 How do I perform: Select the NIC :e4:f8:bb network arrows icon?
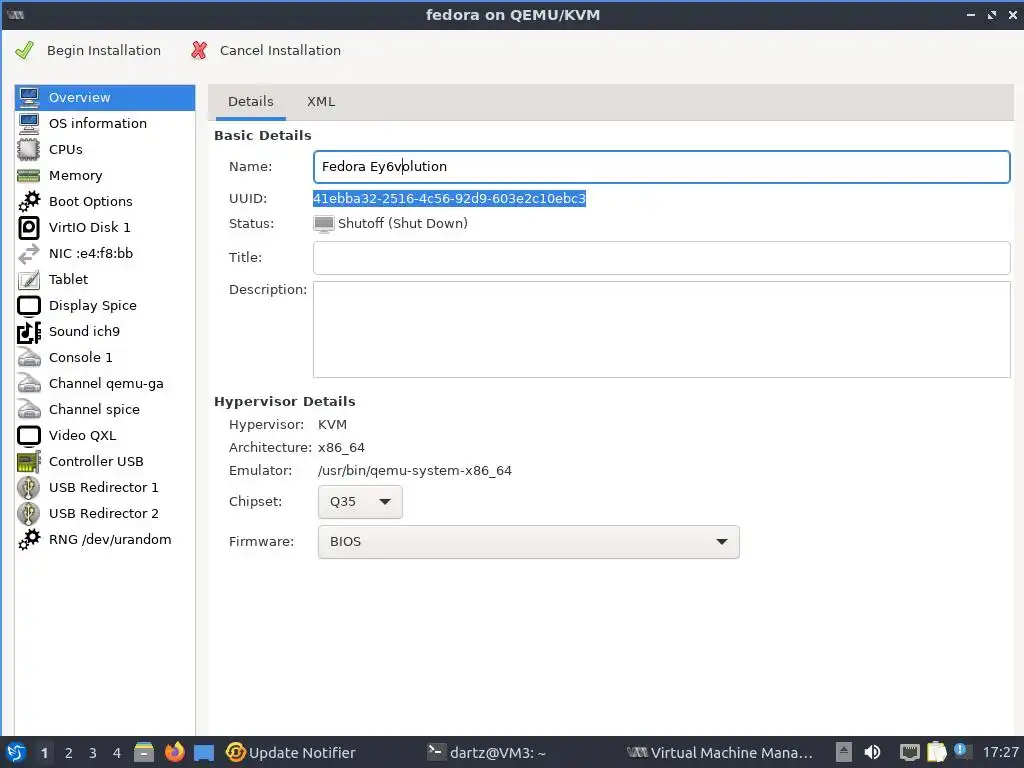click(x=29, y=253)
